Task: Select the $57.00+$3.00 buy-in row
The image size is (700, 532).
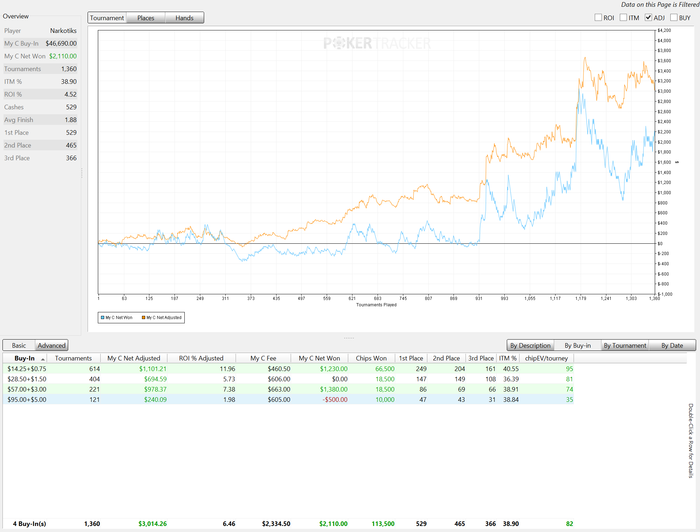Action: coord(288,389)
